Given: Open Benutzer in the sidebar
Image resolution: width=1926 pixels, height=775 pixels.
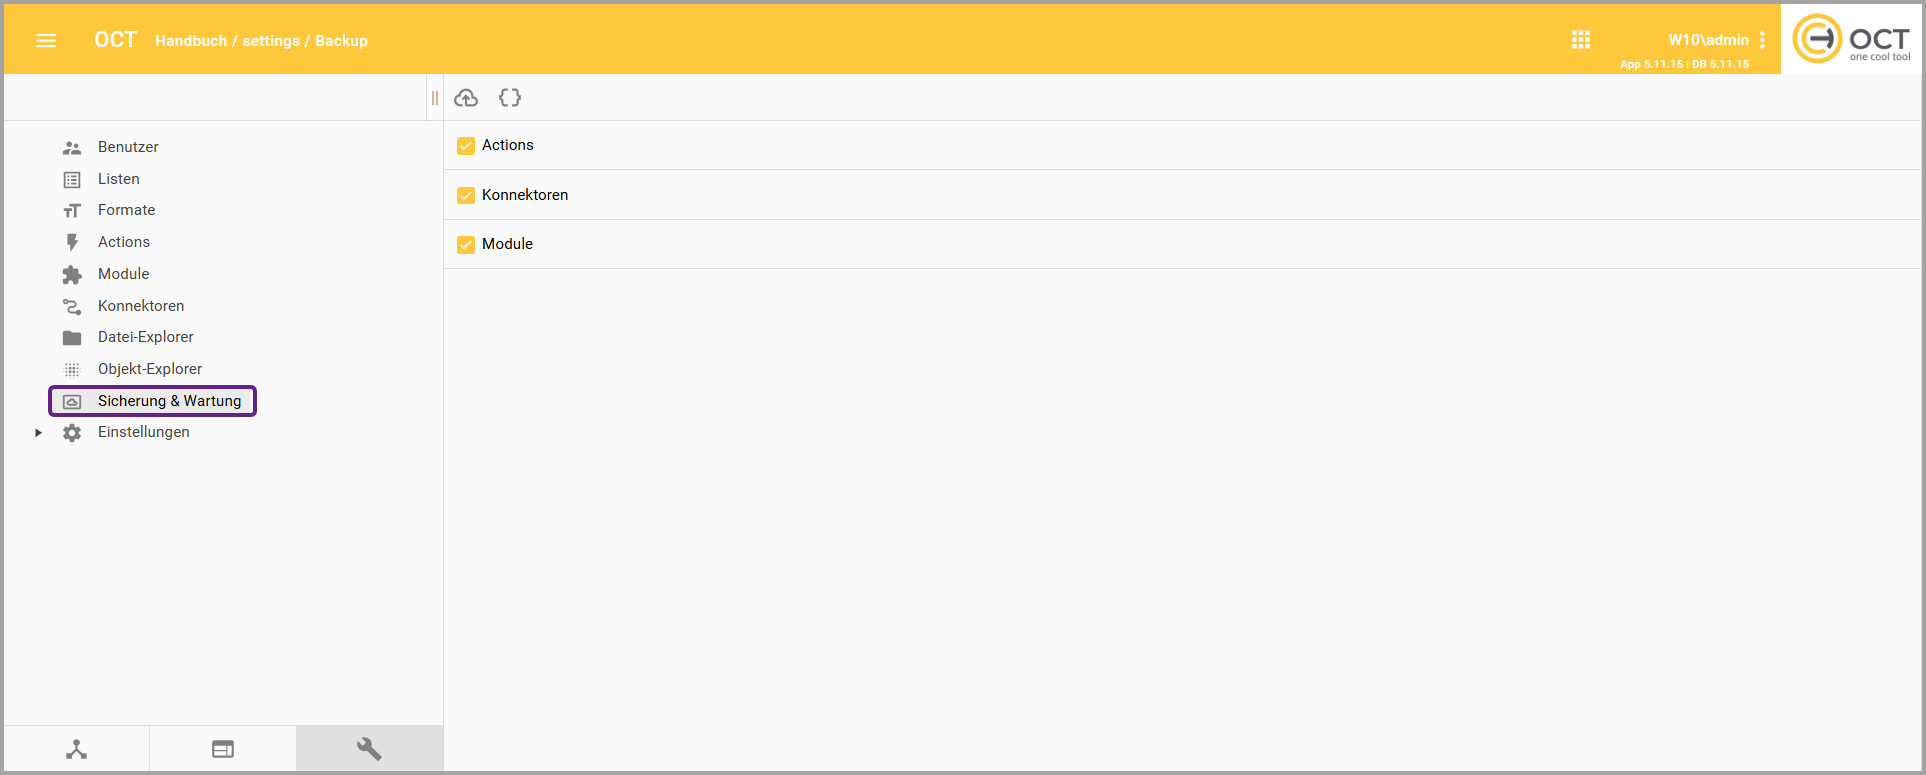Looking at the screenshot, I should [128, 147].
